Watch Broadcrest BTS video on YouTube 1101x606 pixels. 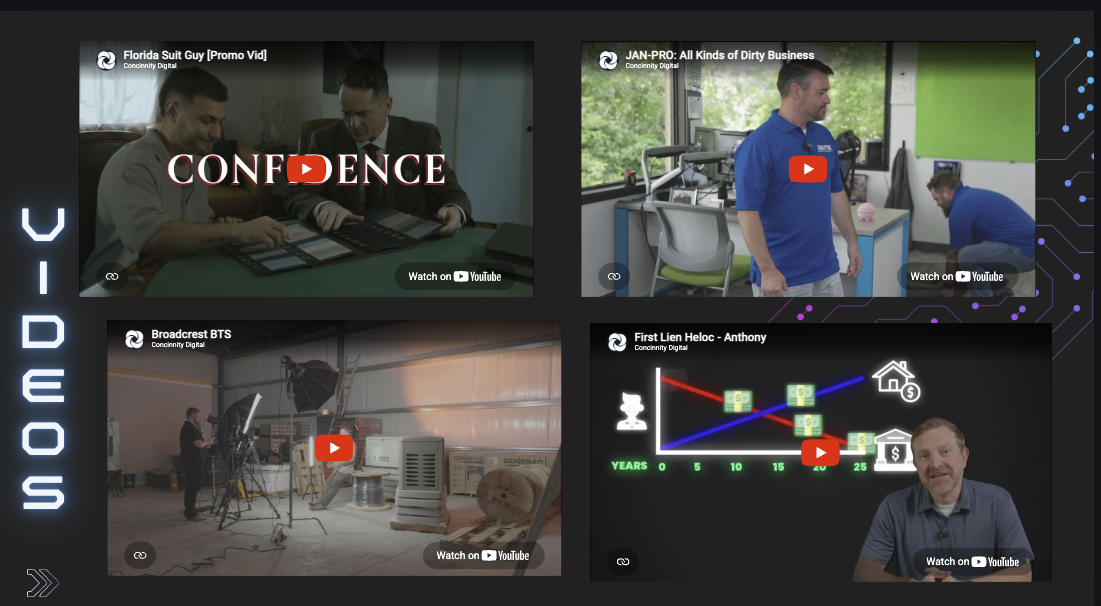(483, 555)
